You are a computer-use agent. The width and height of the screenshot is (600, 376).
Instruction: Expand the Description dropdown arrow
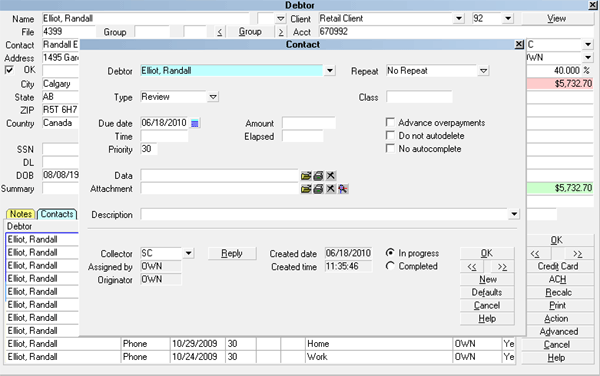pyautogui.click(x=514, y=214)
